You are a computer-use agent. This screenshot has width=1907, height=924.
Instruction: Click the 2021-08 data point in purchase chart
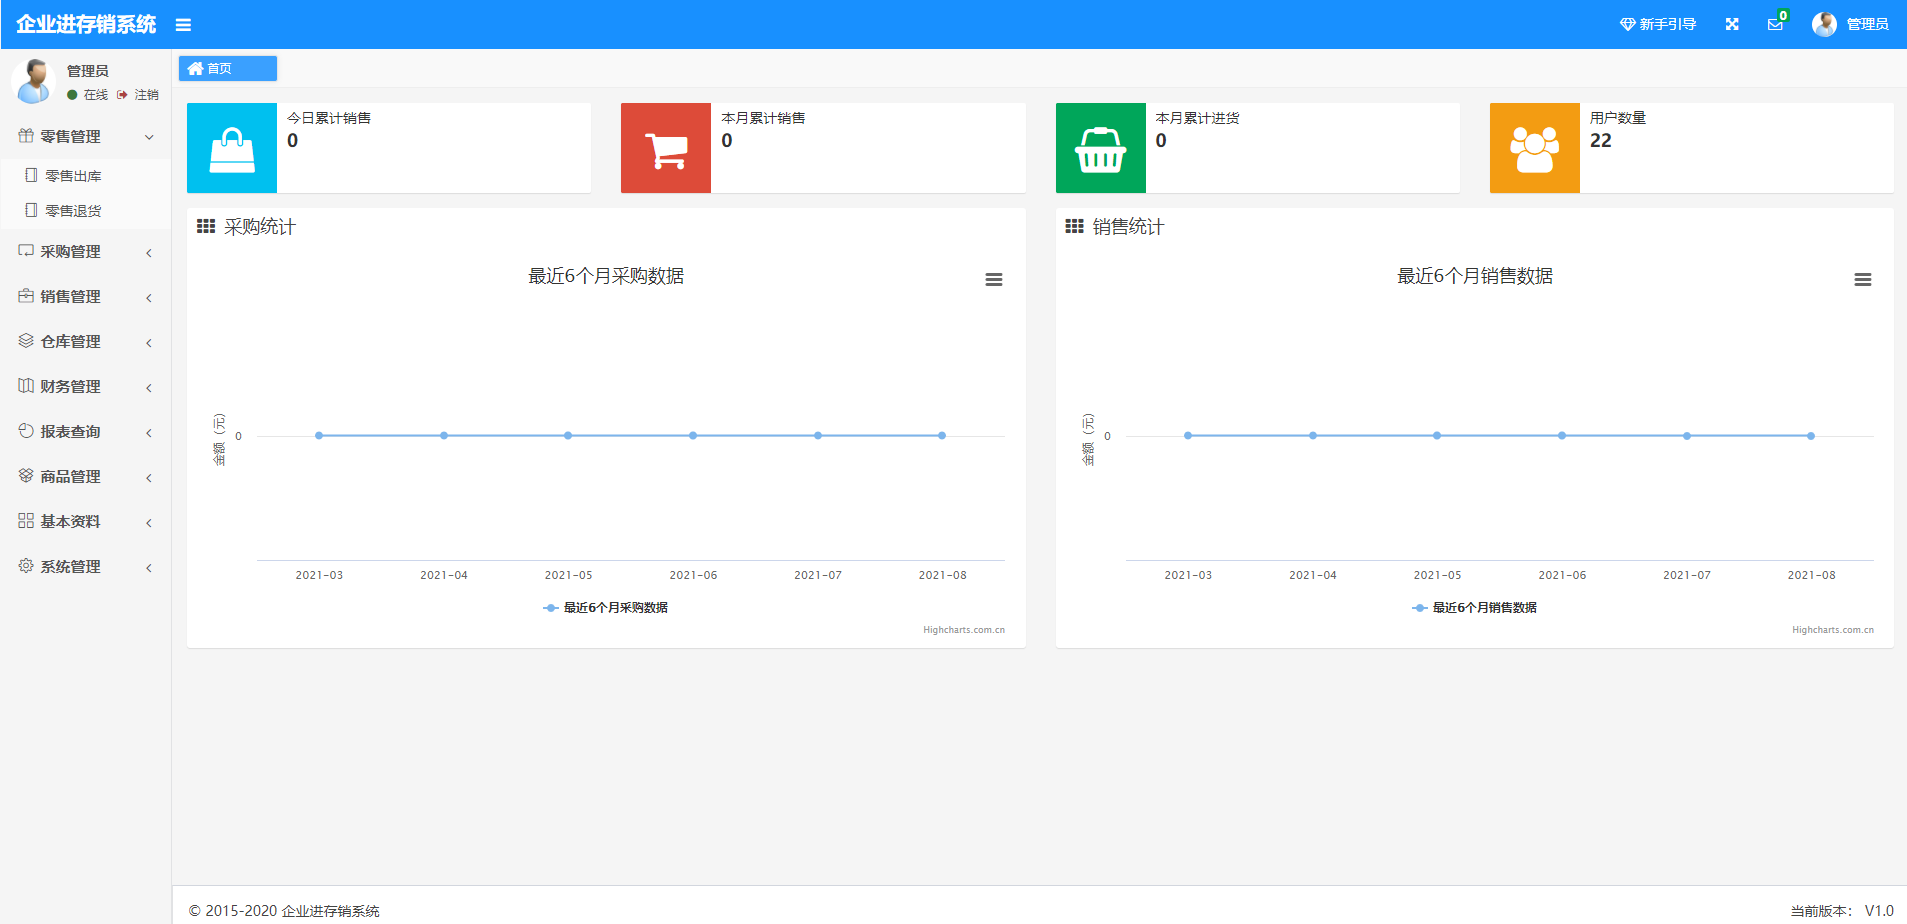pyautogui.click(x=942, y=436)
